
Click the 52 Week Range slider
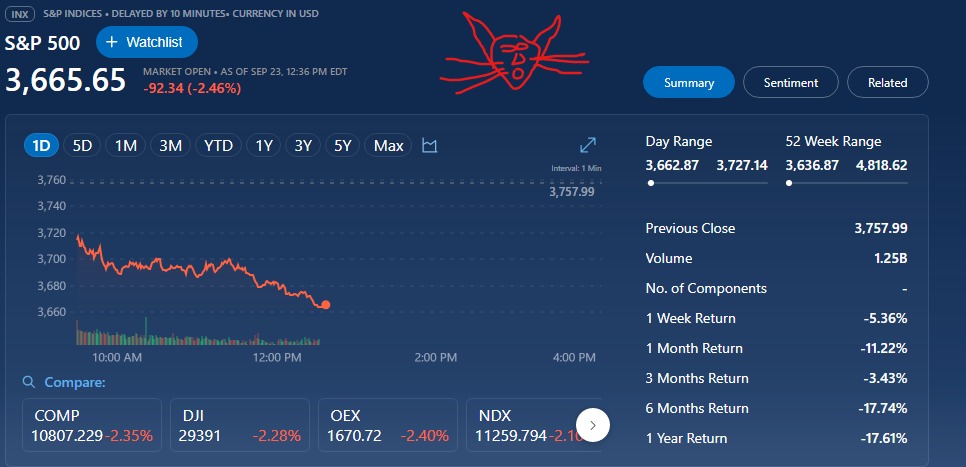(846, 183)
